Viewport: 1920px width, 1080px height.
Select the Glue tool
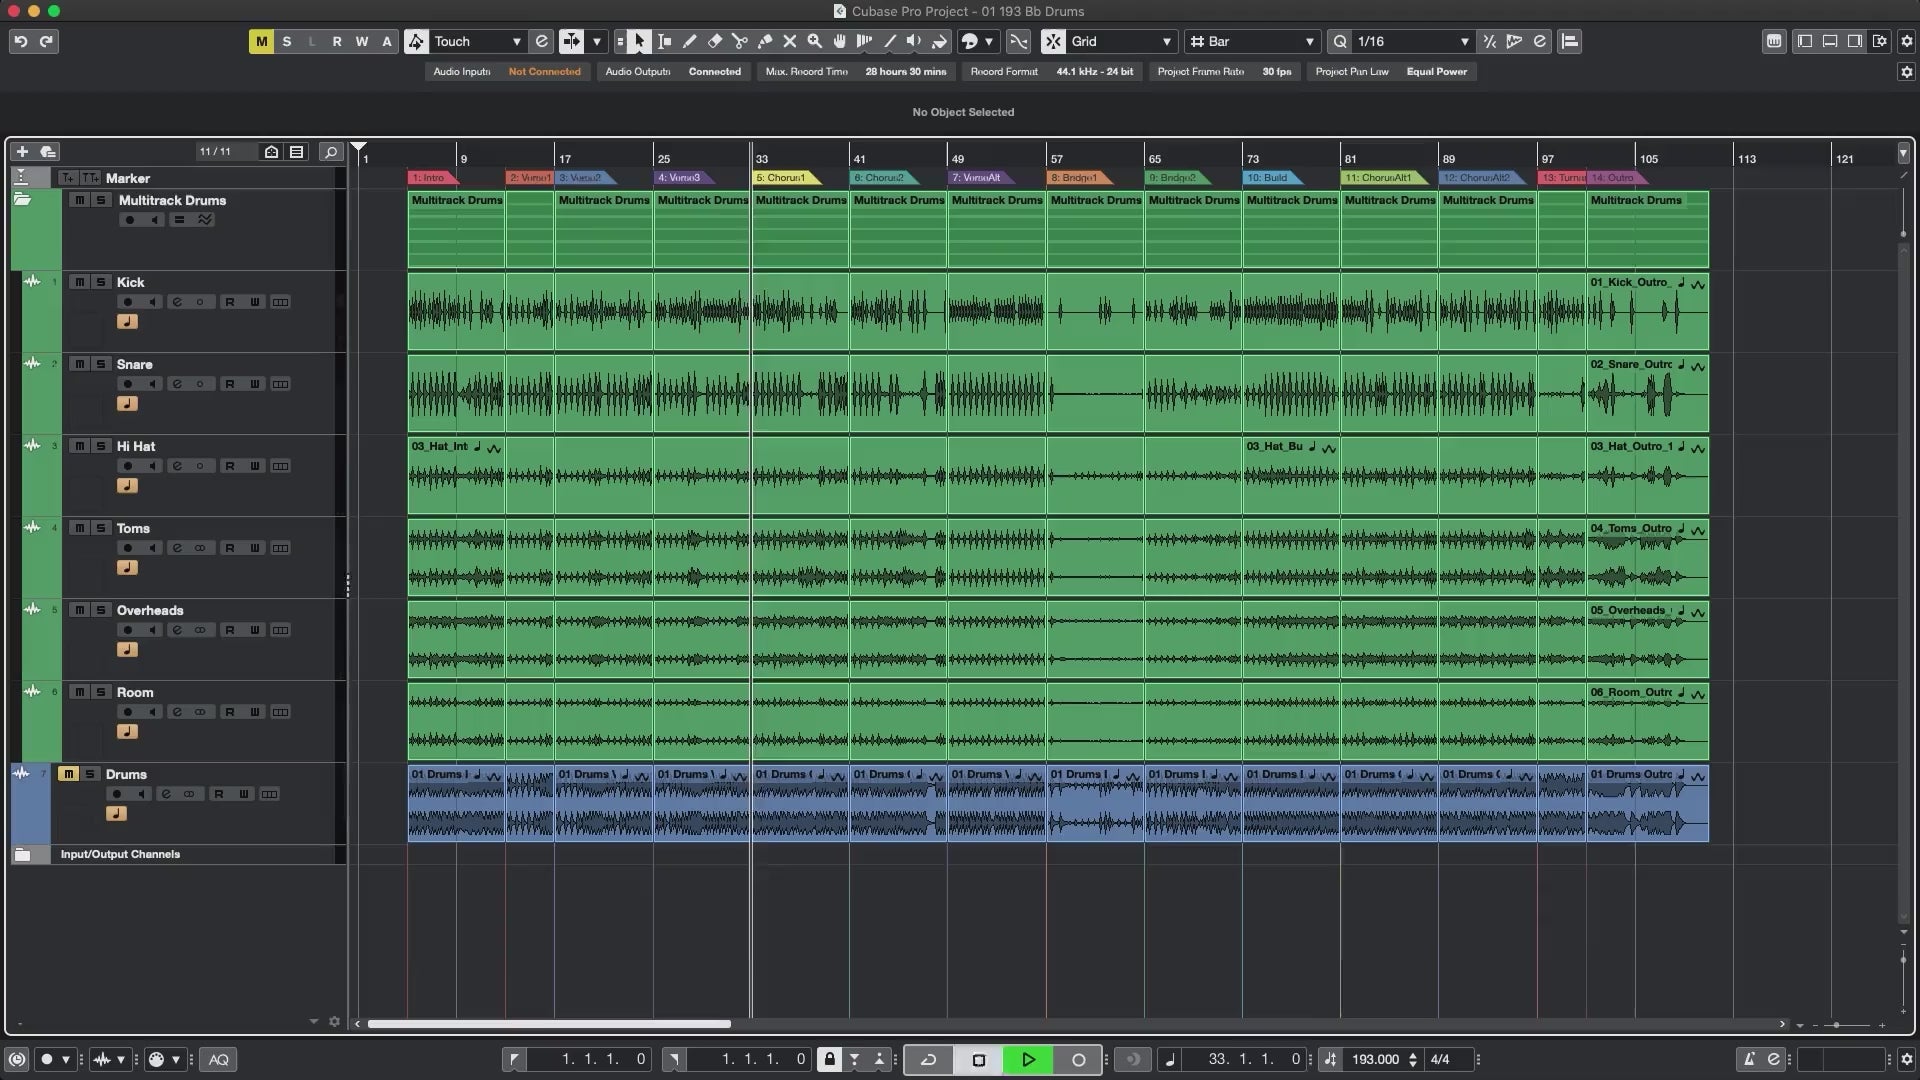[x=764, y=41]
